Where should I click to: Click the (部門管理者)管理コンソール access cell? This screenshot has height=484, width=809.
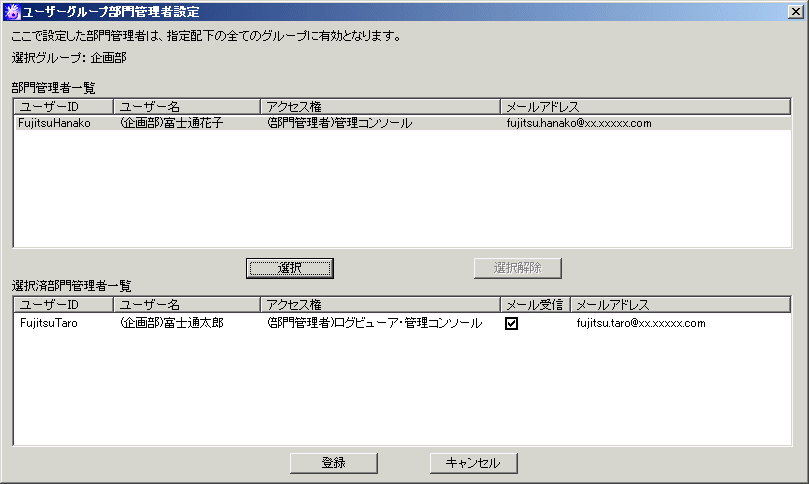[x=339, y=123]
